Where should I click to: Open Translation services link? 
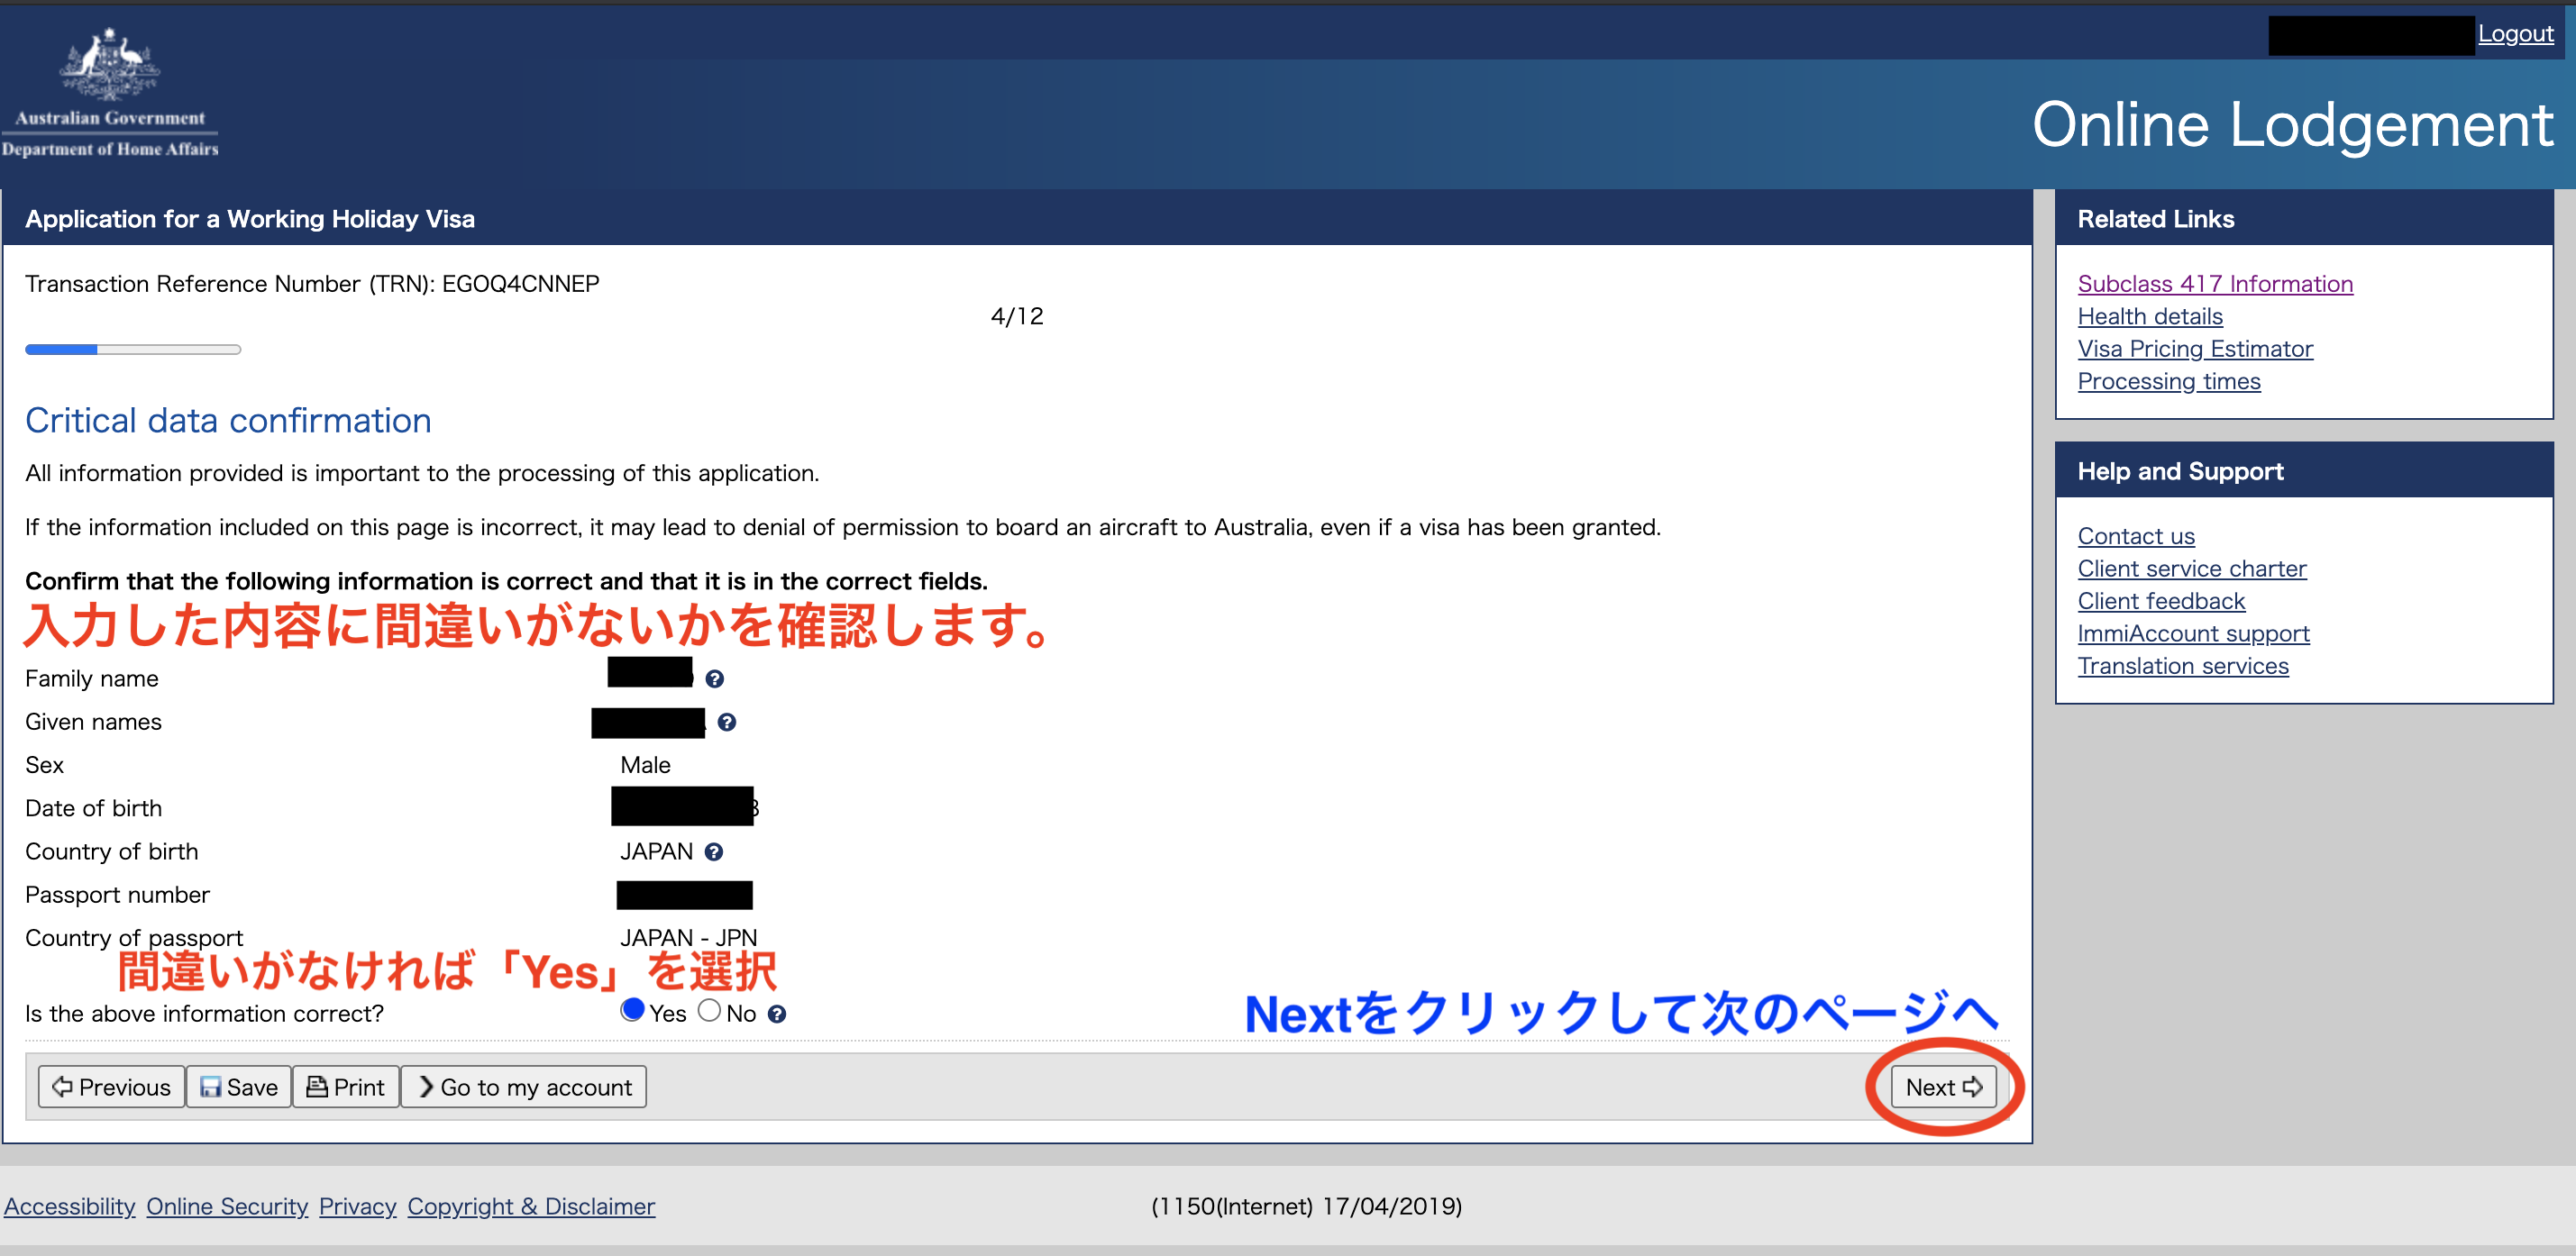tap(2183, 667)
